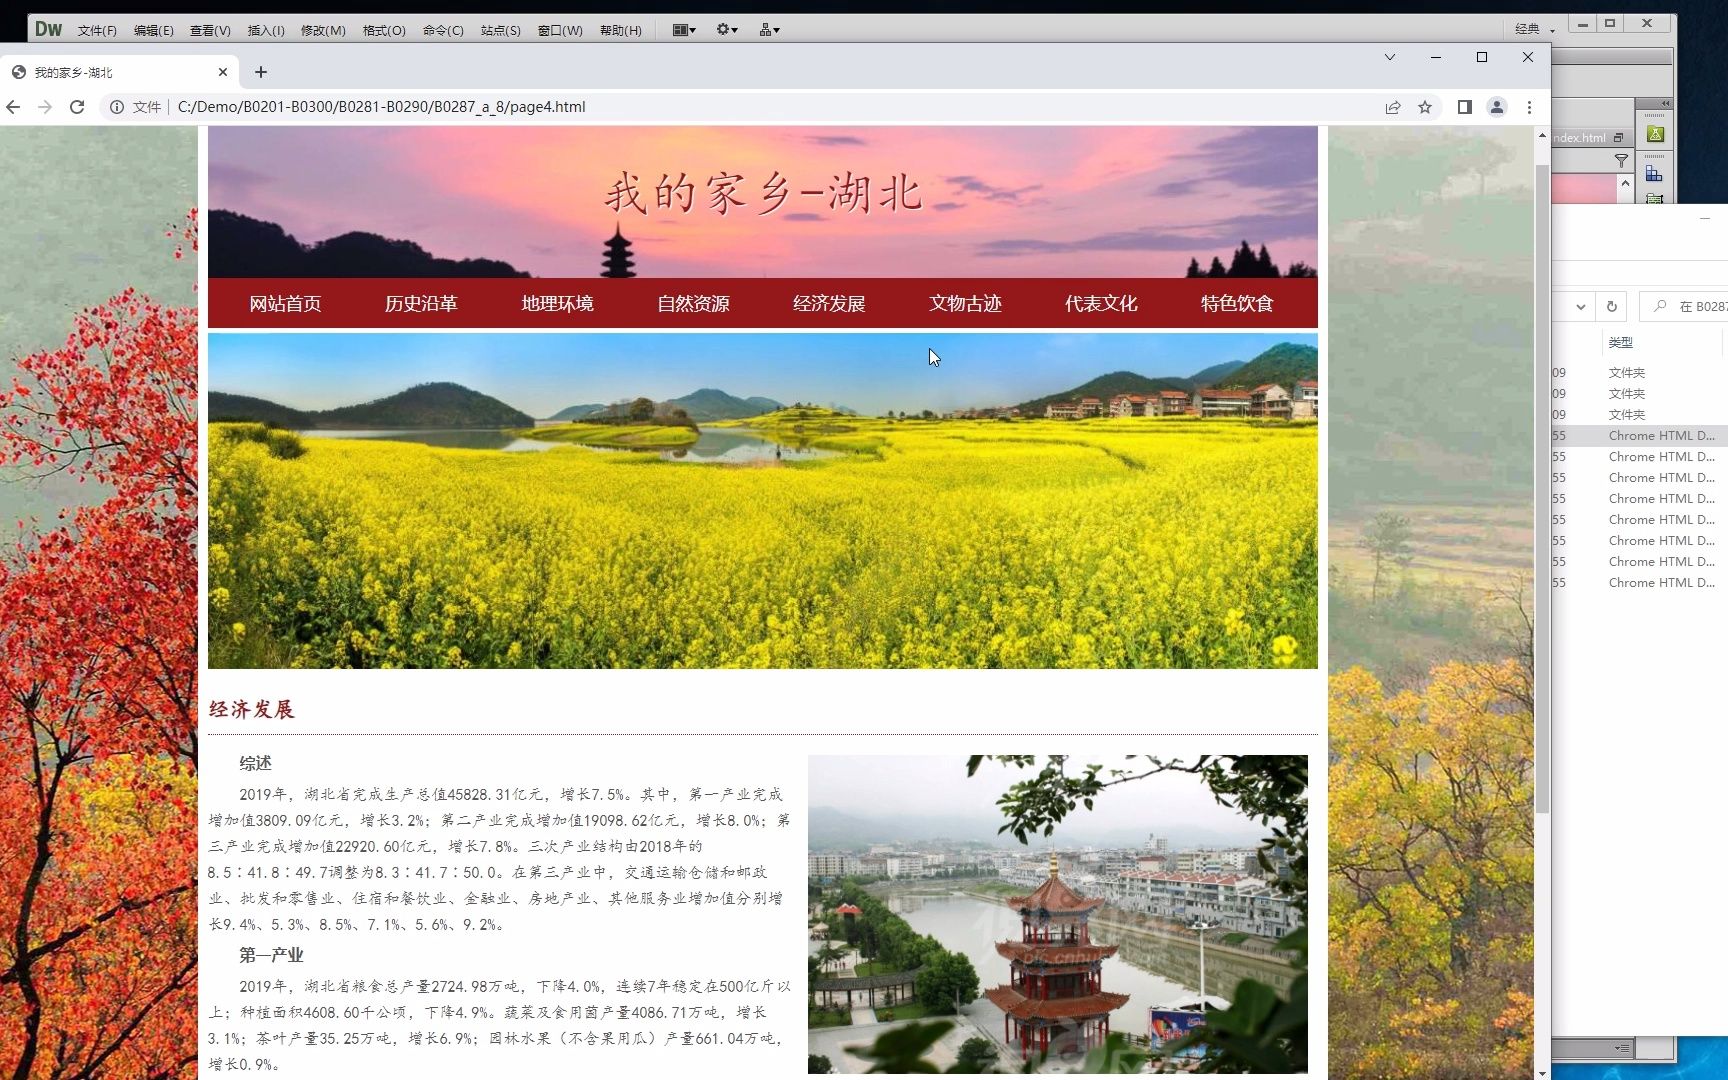Click the site information icon by the URL
The width and height of the screenshot is (1728, 1080).
(x=117, y=107)
